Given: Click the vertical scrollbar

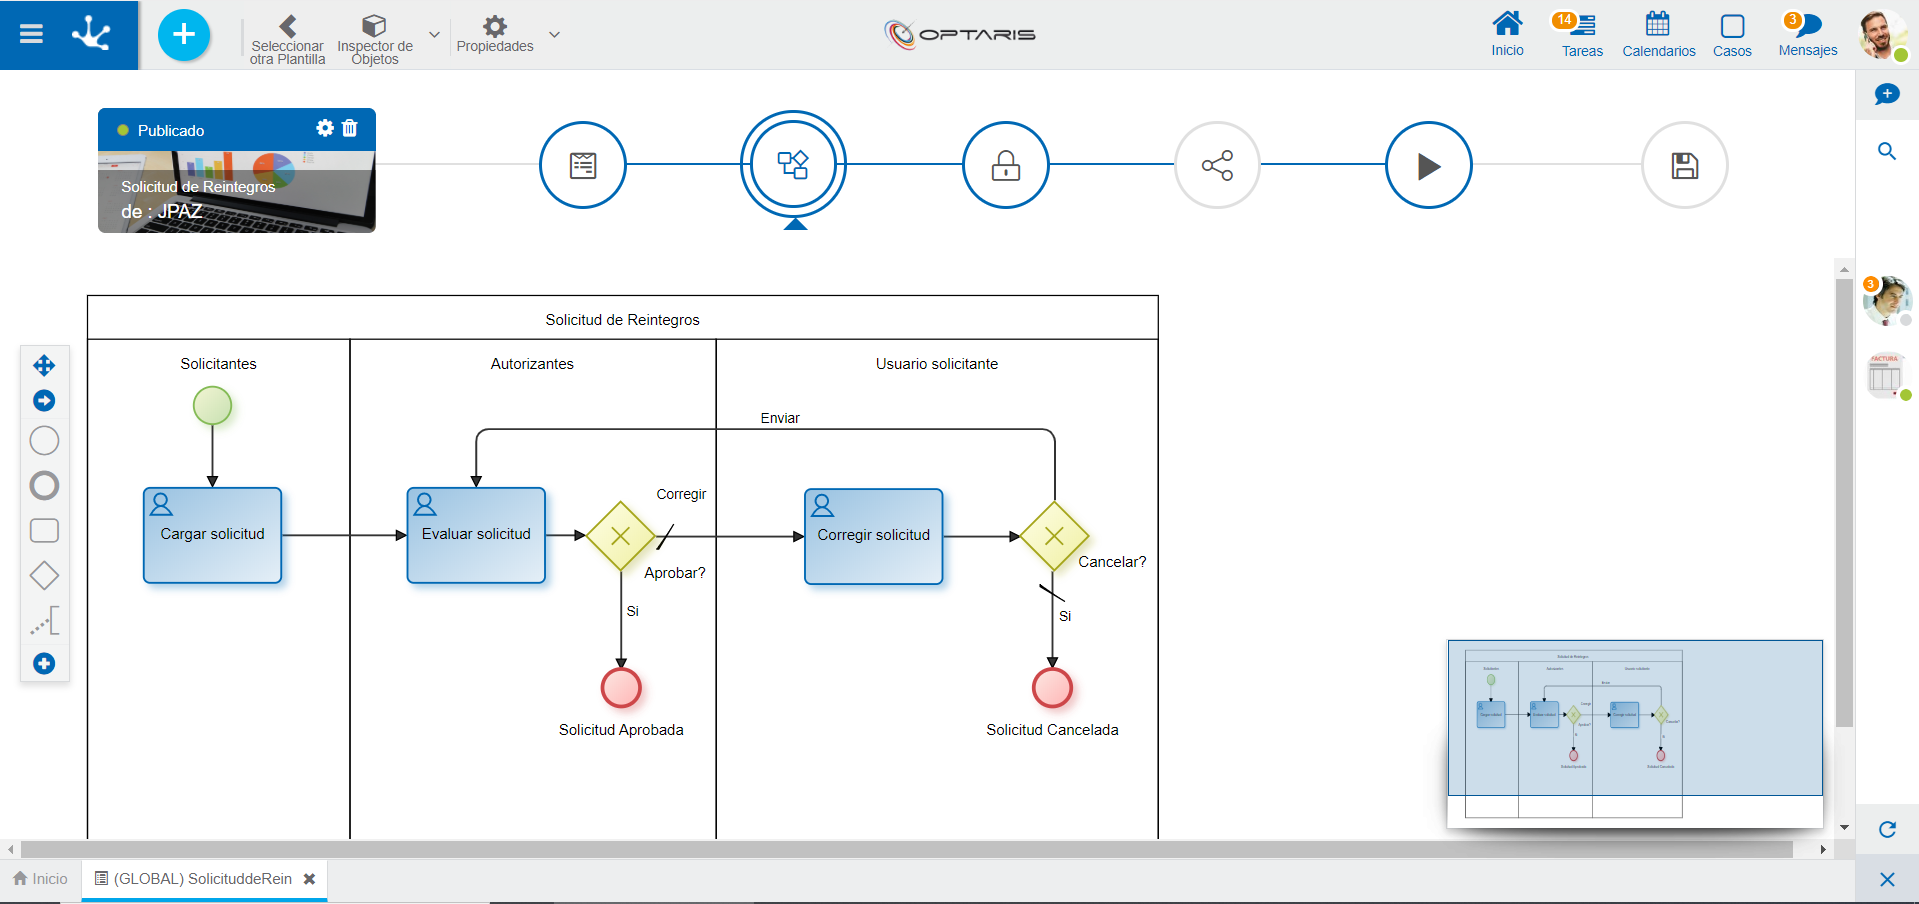Looking at the screenshot, I should 1844,502.
